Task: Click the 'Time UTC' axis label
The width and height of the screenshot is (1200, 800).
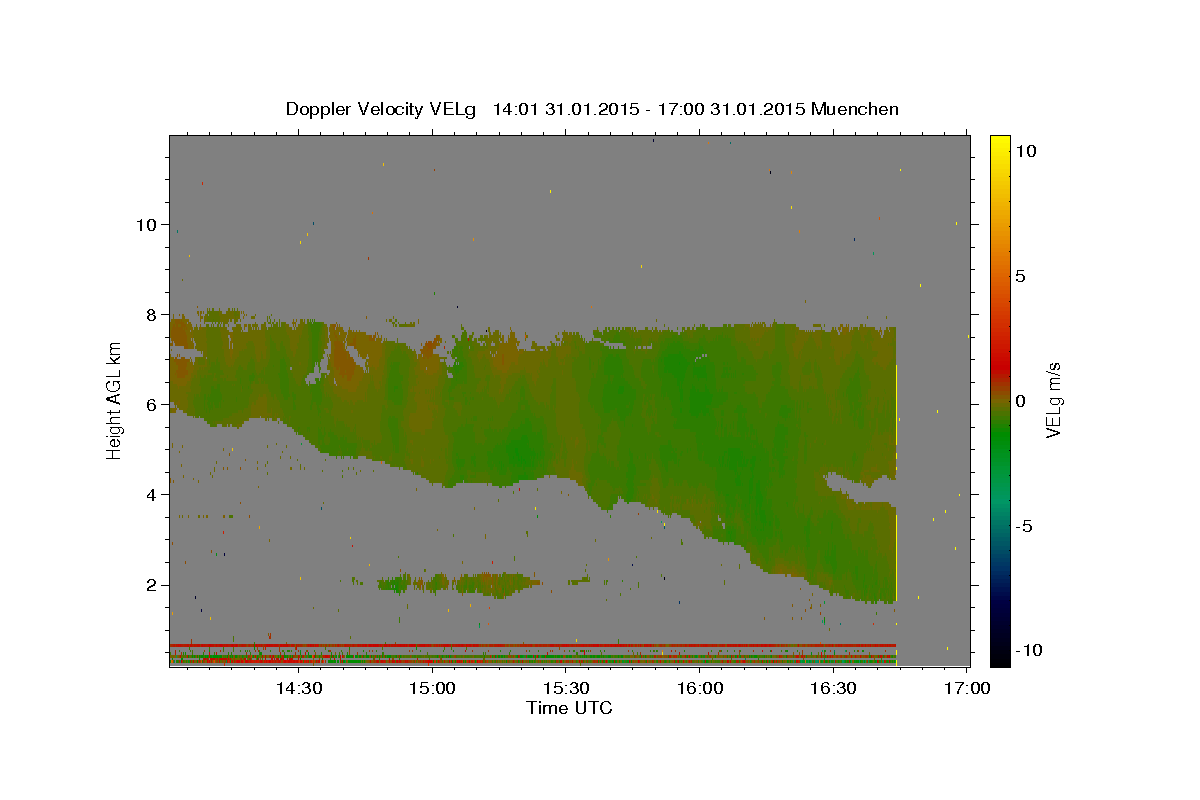Action: coord(569,708)
